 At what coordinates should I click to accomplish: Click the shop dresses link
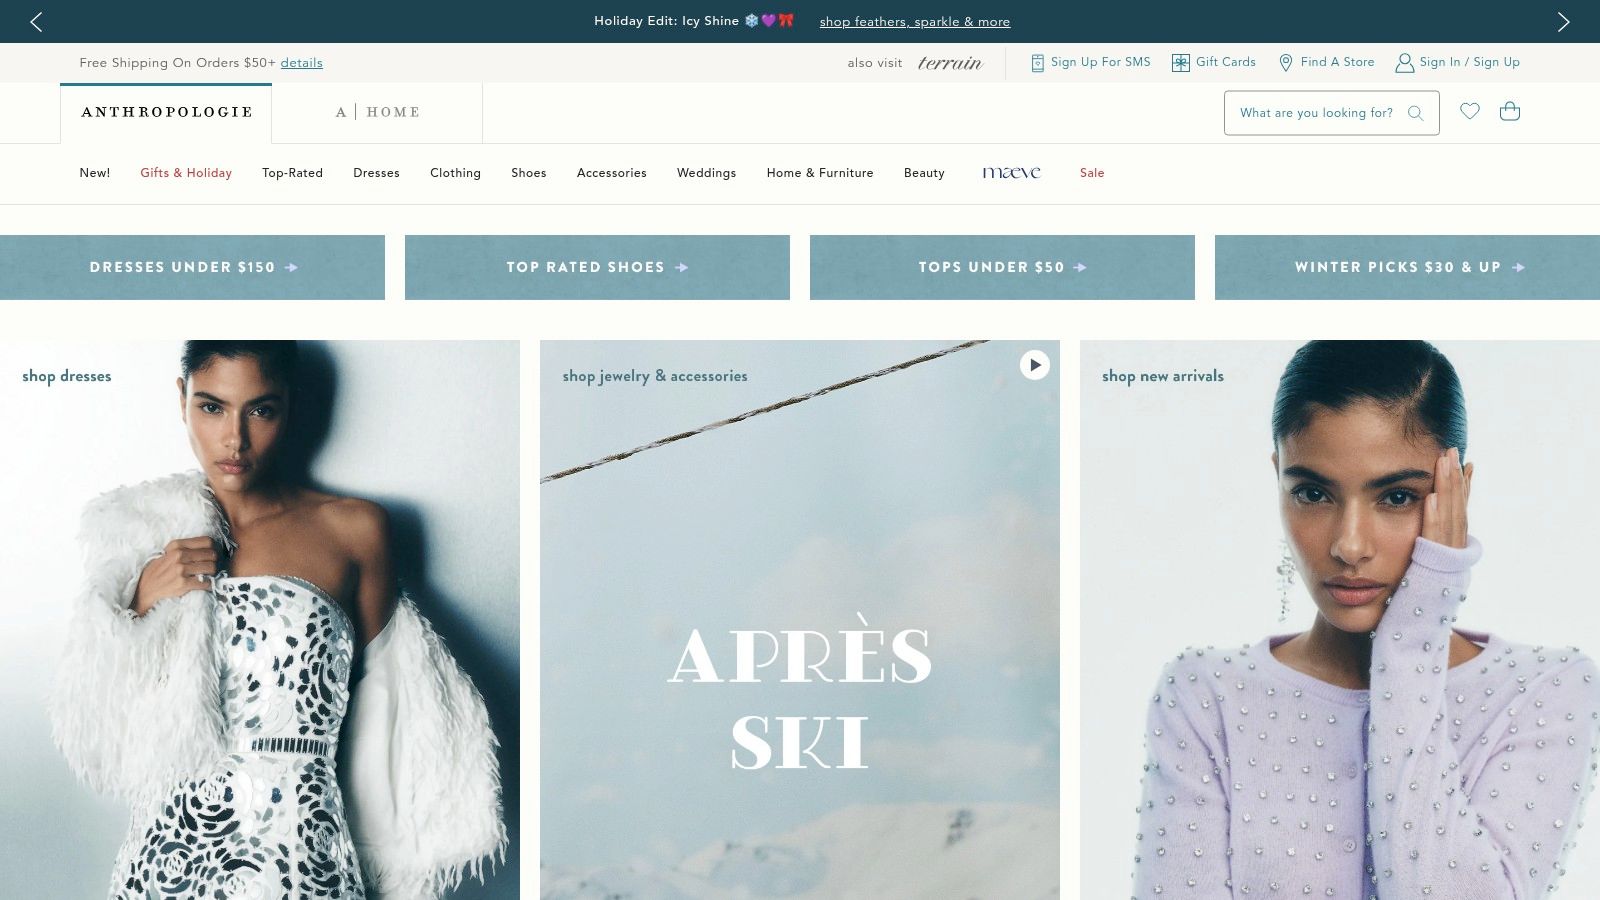pyautogui.click(x=66, y=376)
